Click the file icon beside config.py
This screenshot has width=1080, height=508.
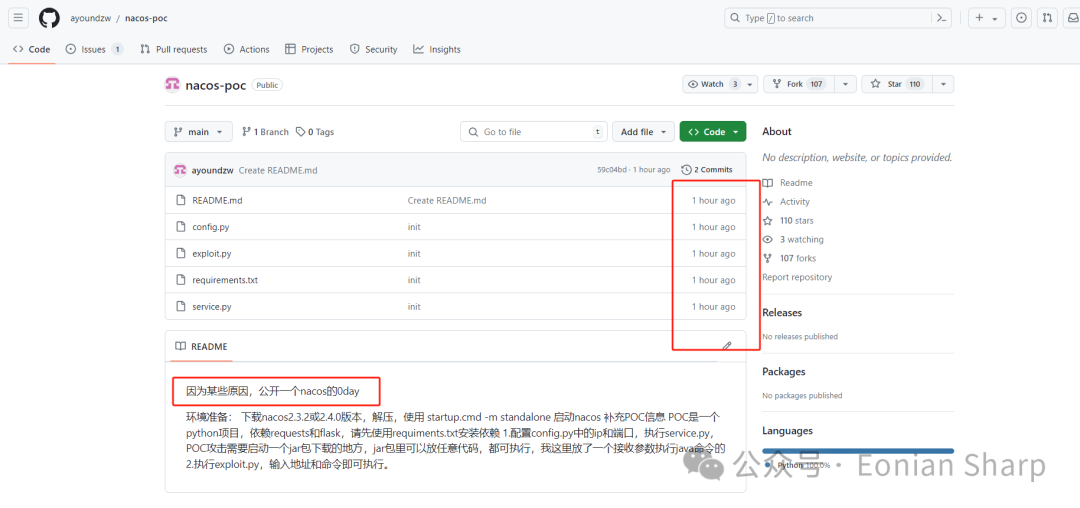180,226
